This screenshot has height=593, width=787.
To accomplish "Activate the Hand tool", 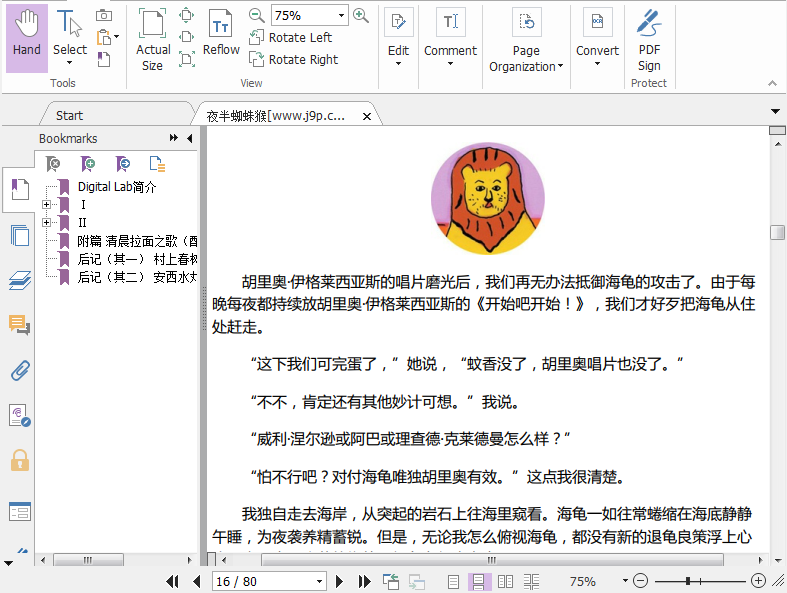I will click(x=27, y=38).
